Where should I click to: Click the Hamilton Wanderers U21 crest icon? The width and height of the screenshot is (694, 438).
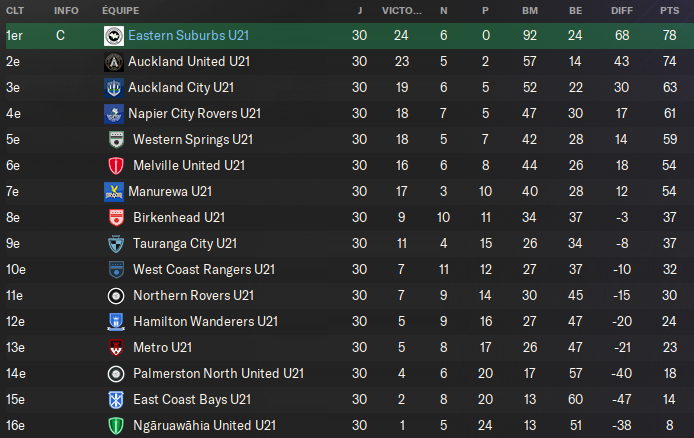click(x=116, y=322)
